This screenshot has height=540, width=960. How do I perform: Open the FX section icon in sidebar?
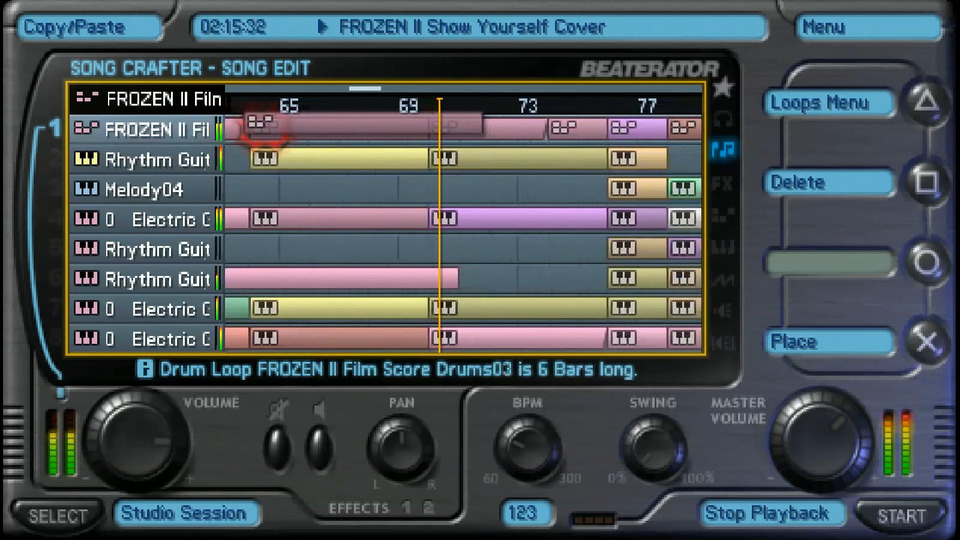tap(723, 183)
